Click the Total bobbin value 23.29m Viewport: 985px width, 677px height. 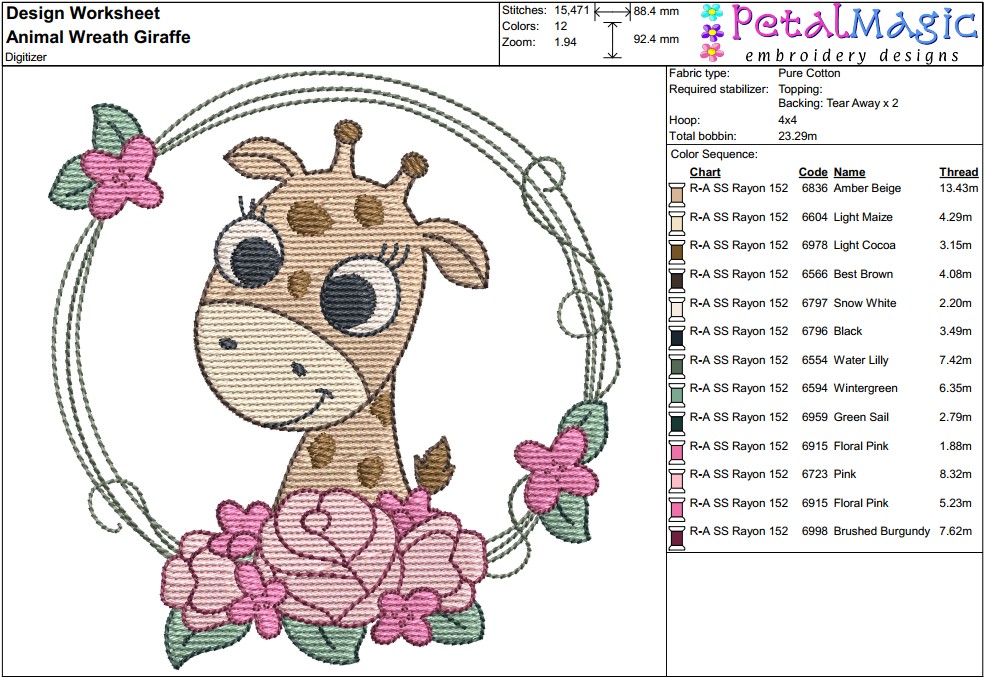click(x=797, y=136)
